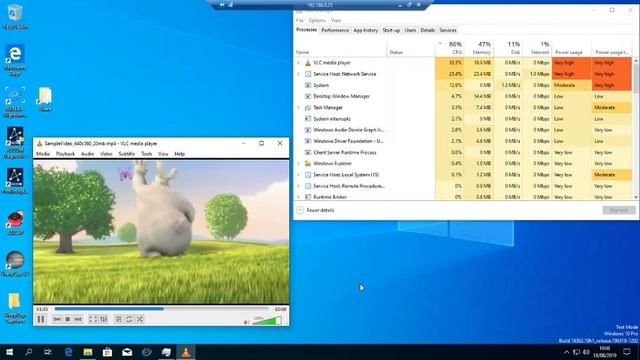
Task: Expand the Task Manager process row
Action: (298, 108)
